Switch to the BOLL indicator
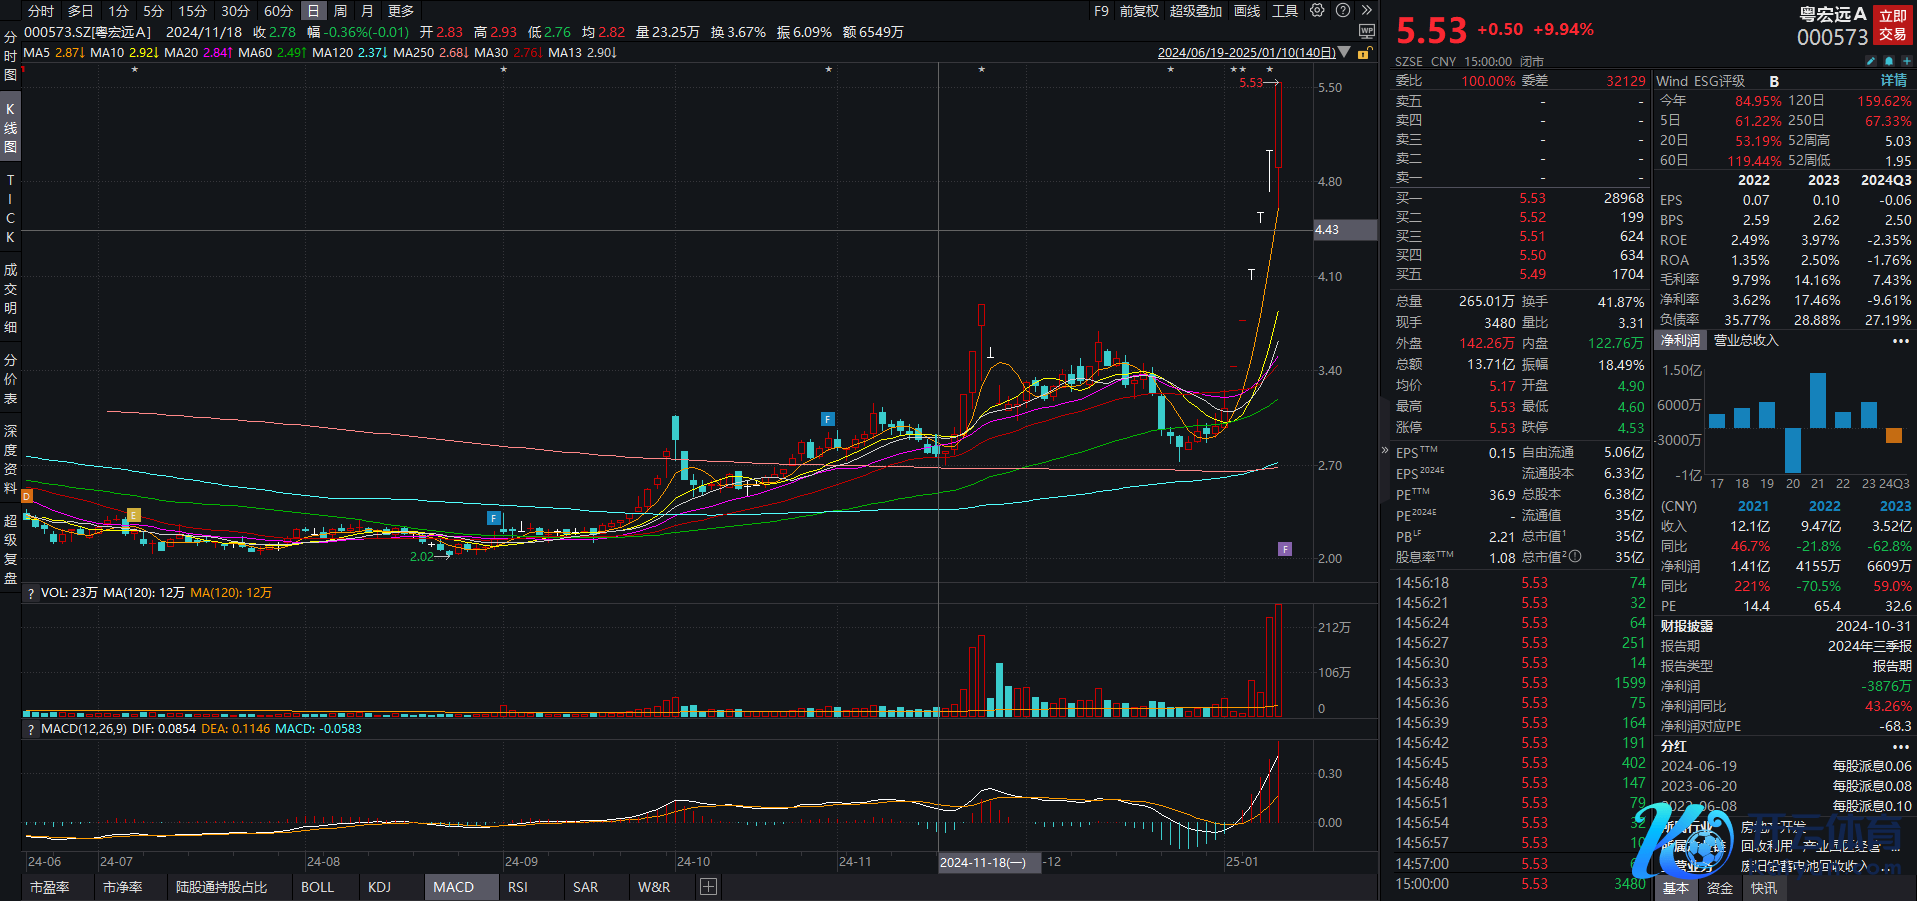 point(317,887)
